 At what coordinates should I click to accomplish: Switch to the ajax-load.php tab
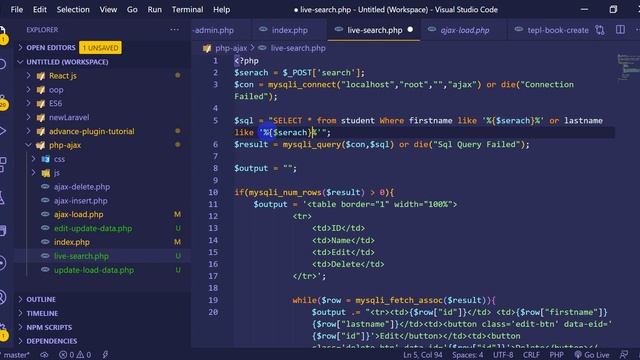[464, 30]
